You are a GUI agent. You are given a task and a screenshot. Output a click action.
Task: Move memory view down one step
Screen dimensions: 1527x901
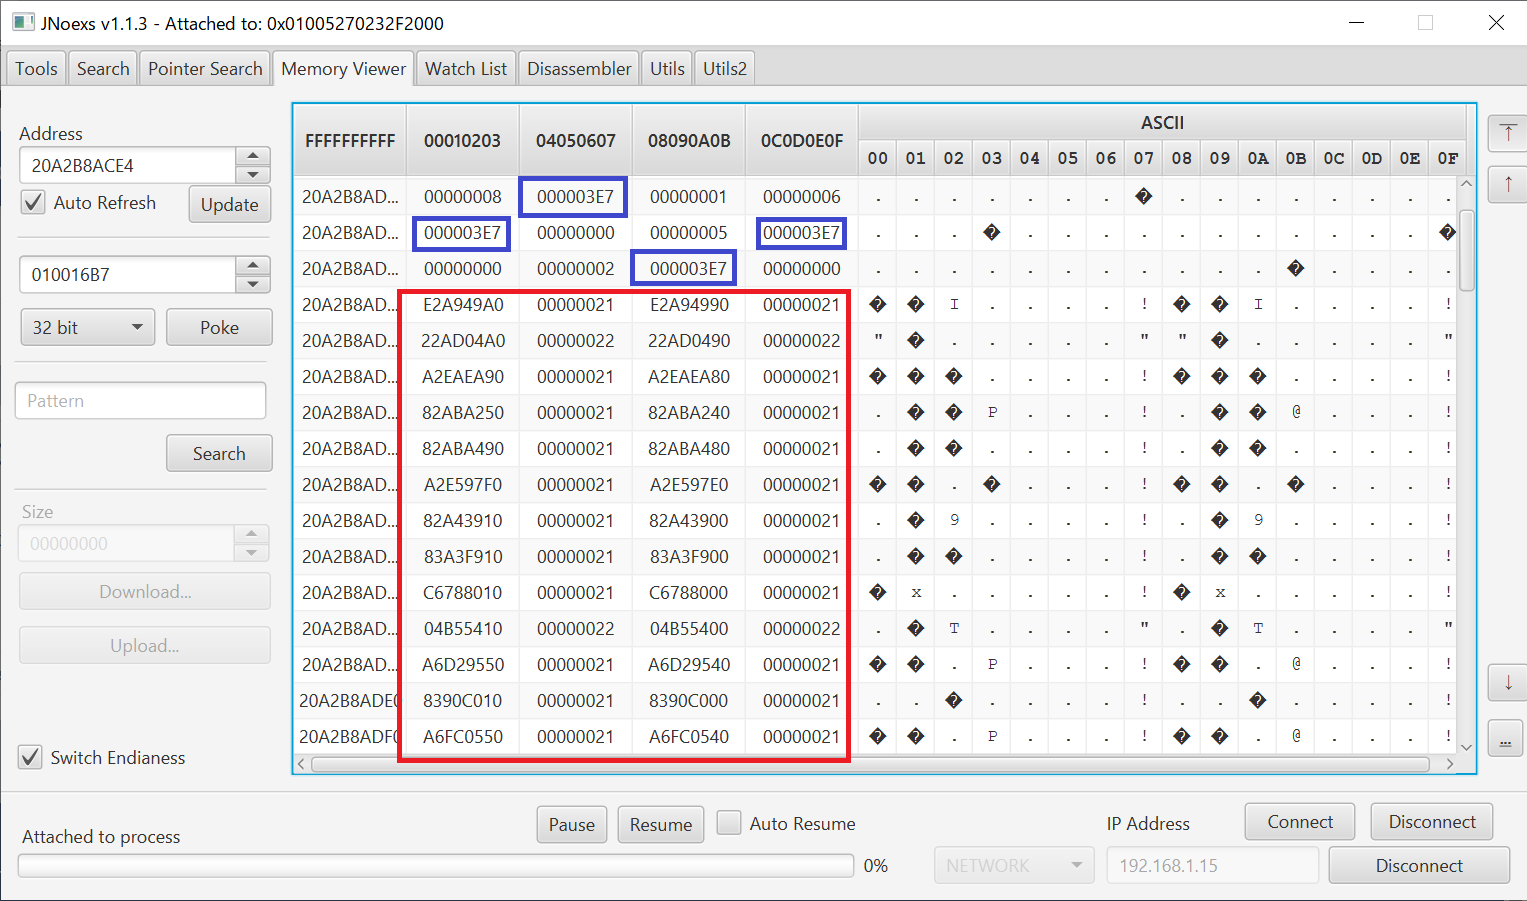pos(1508,684)
